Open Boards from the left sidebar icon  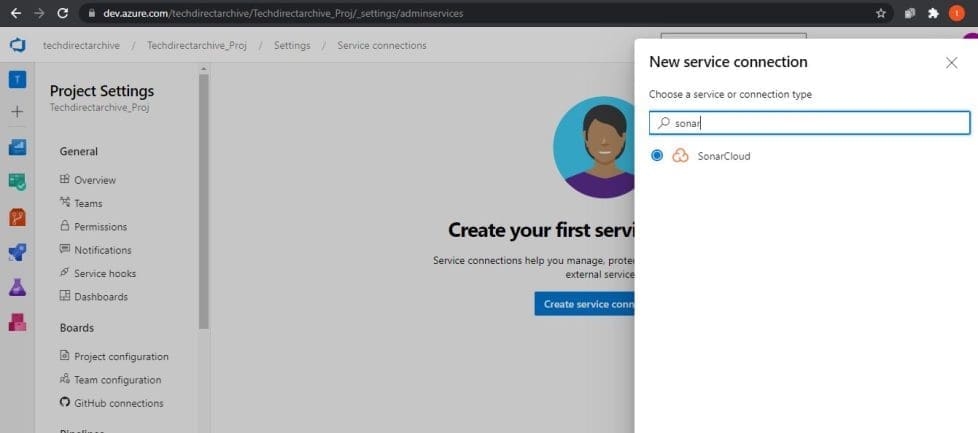[17, 147]
